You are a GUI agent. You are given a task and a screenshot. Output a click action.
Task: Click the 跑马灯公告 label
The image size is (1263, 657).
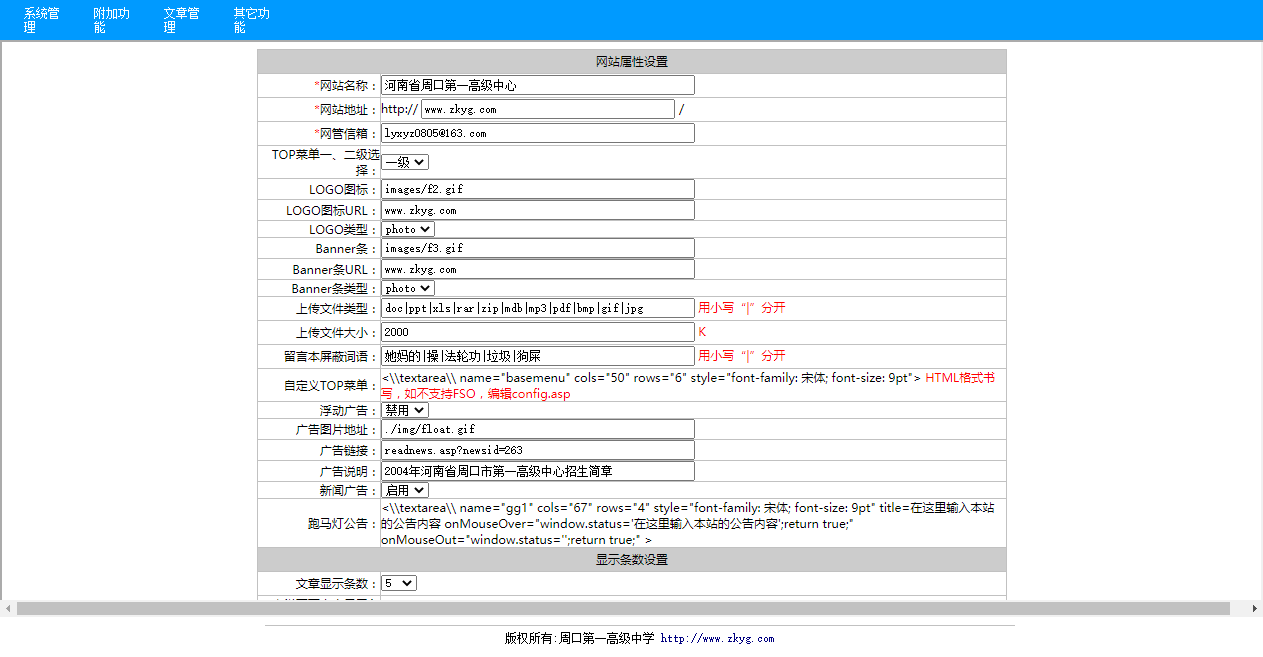point(343,524)
